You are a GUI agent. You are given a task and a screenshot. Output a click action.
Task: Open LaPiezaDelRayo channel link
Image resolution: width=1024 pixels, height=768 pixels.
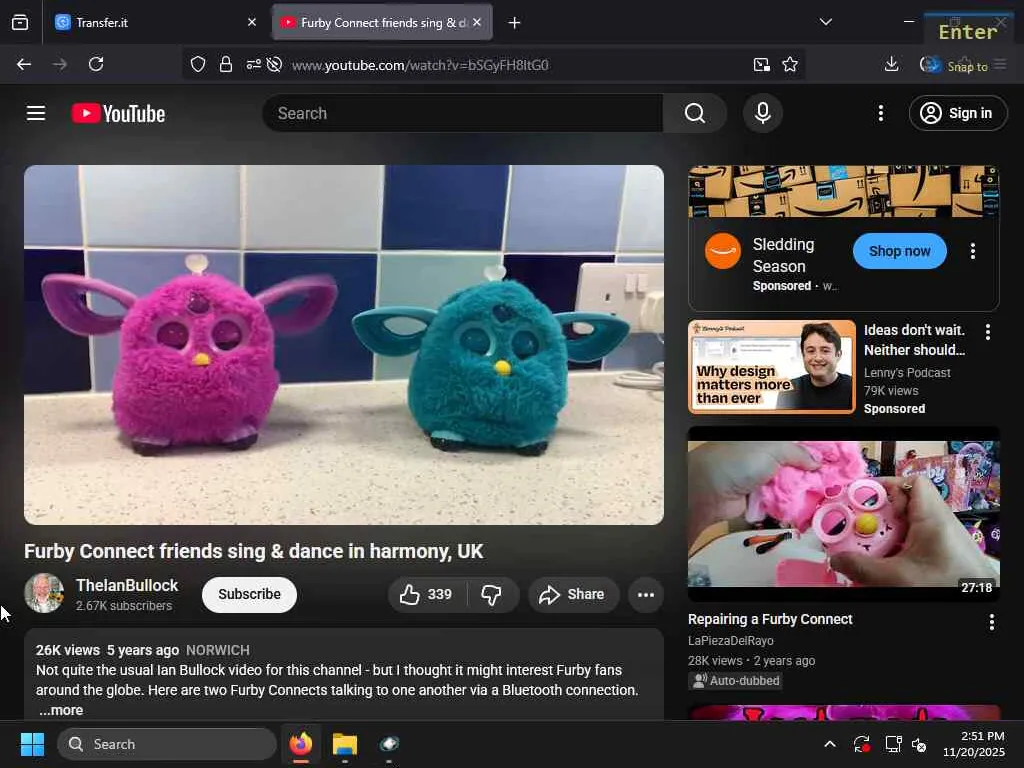[x=730, y=641]
